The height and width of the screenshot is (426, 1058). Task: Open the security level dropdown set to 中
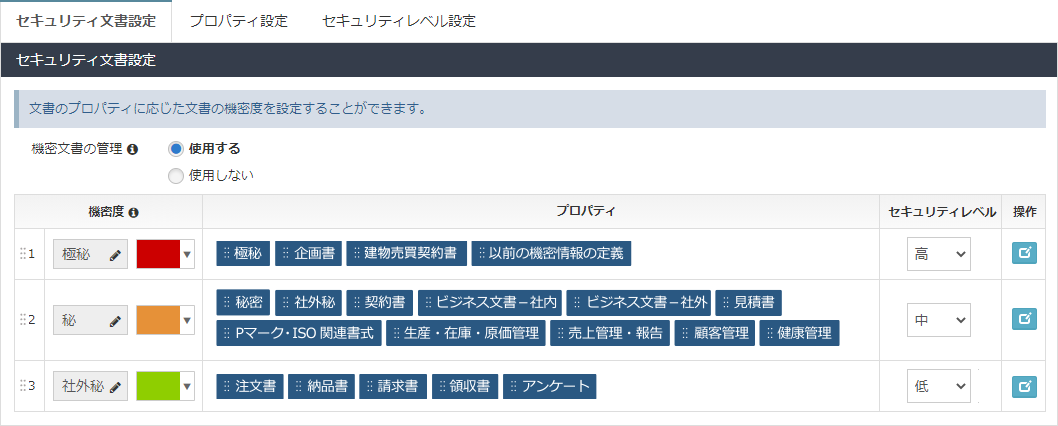(x=938, y=320)
